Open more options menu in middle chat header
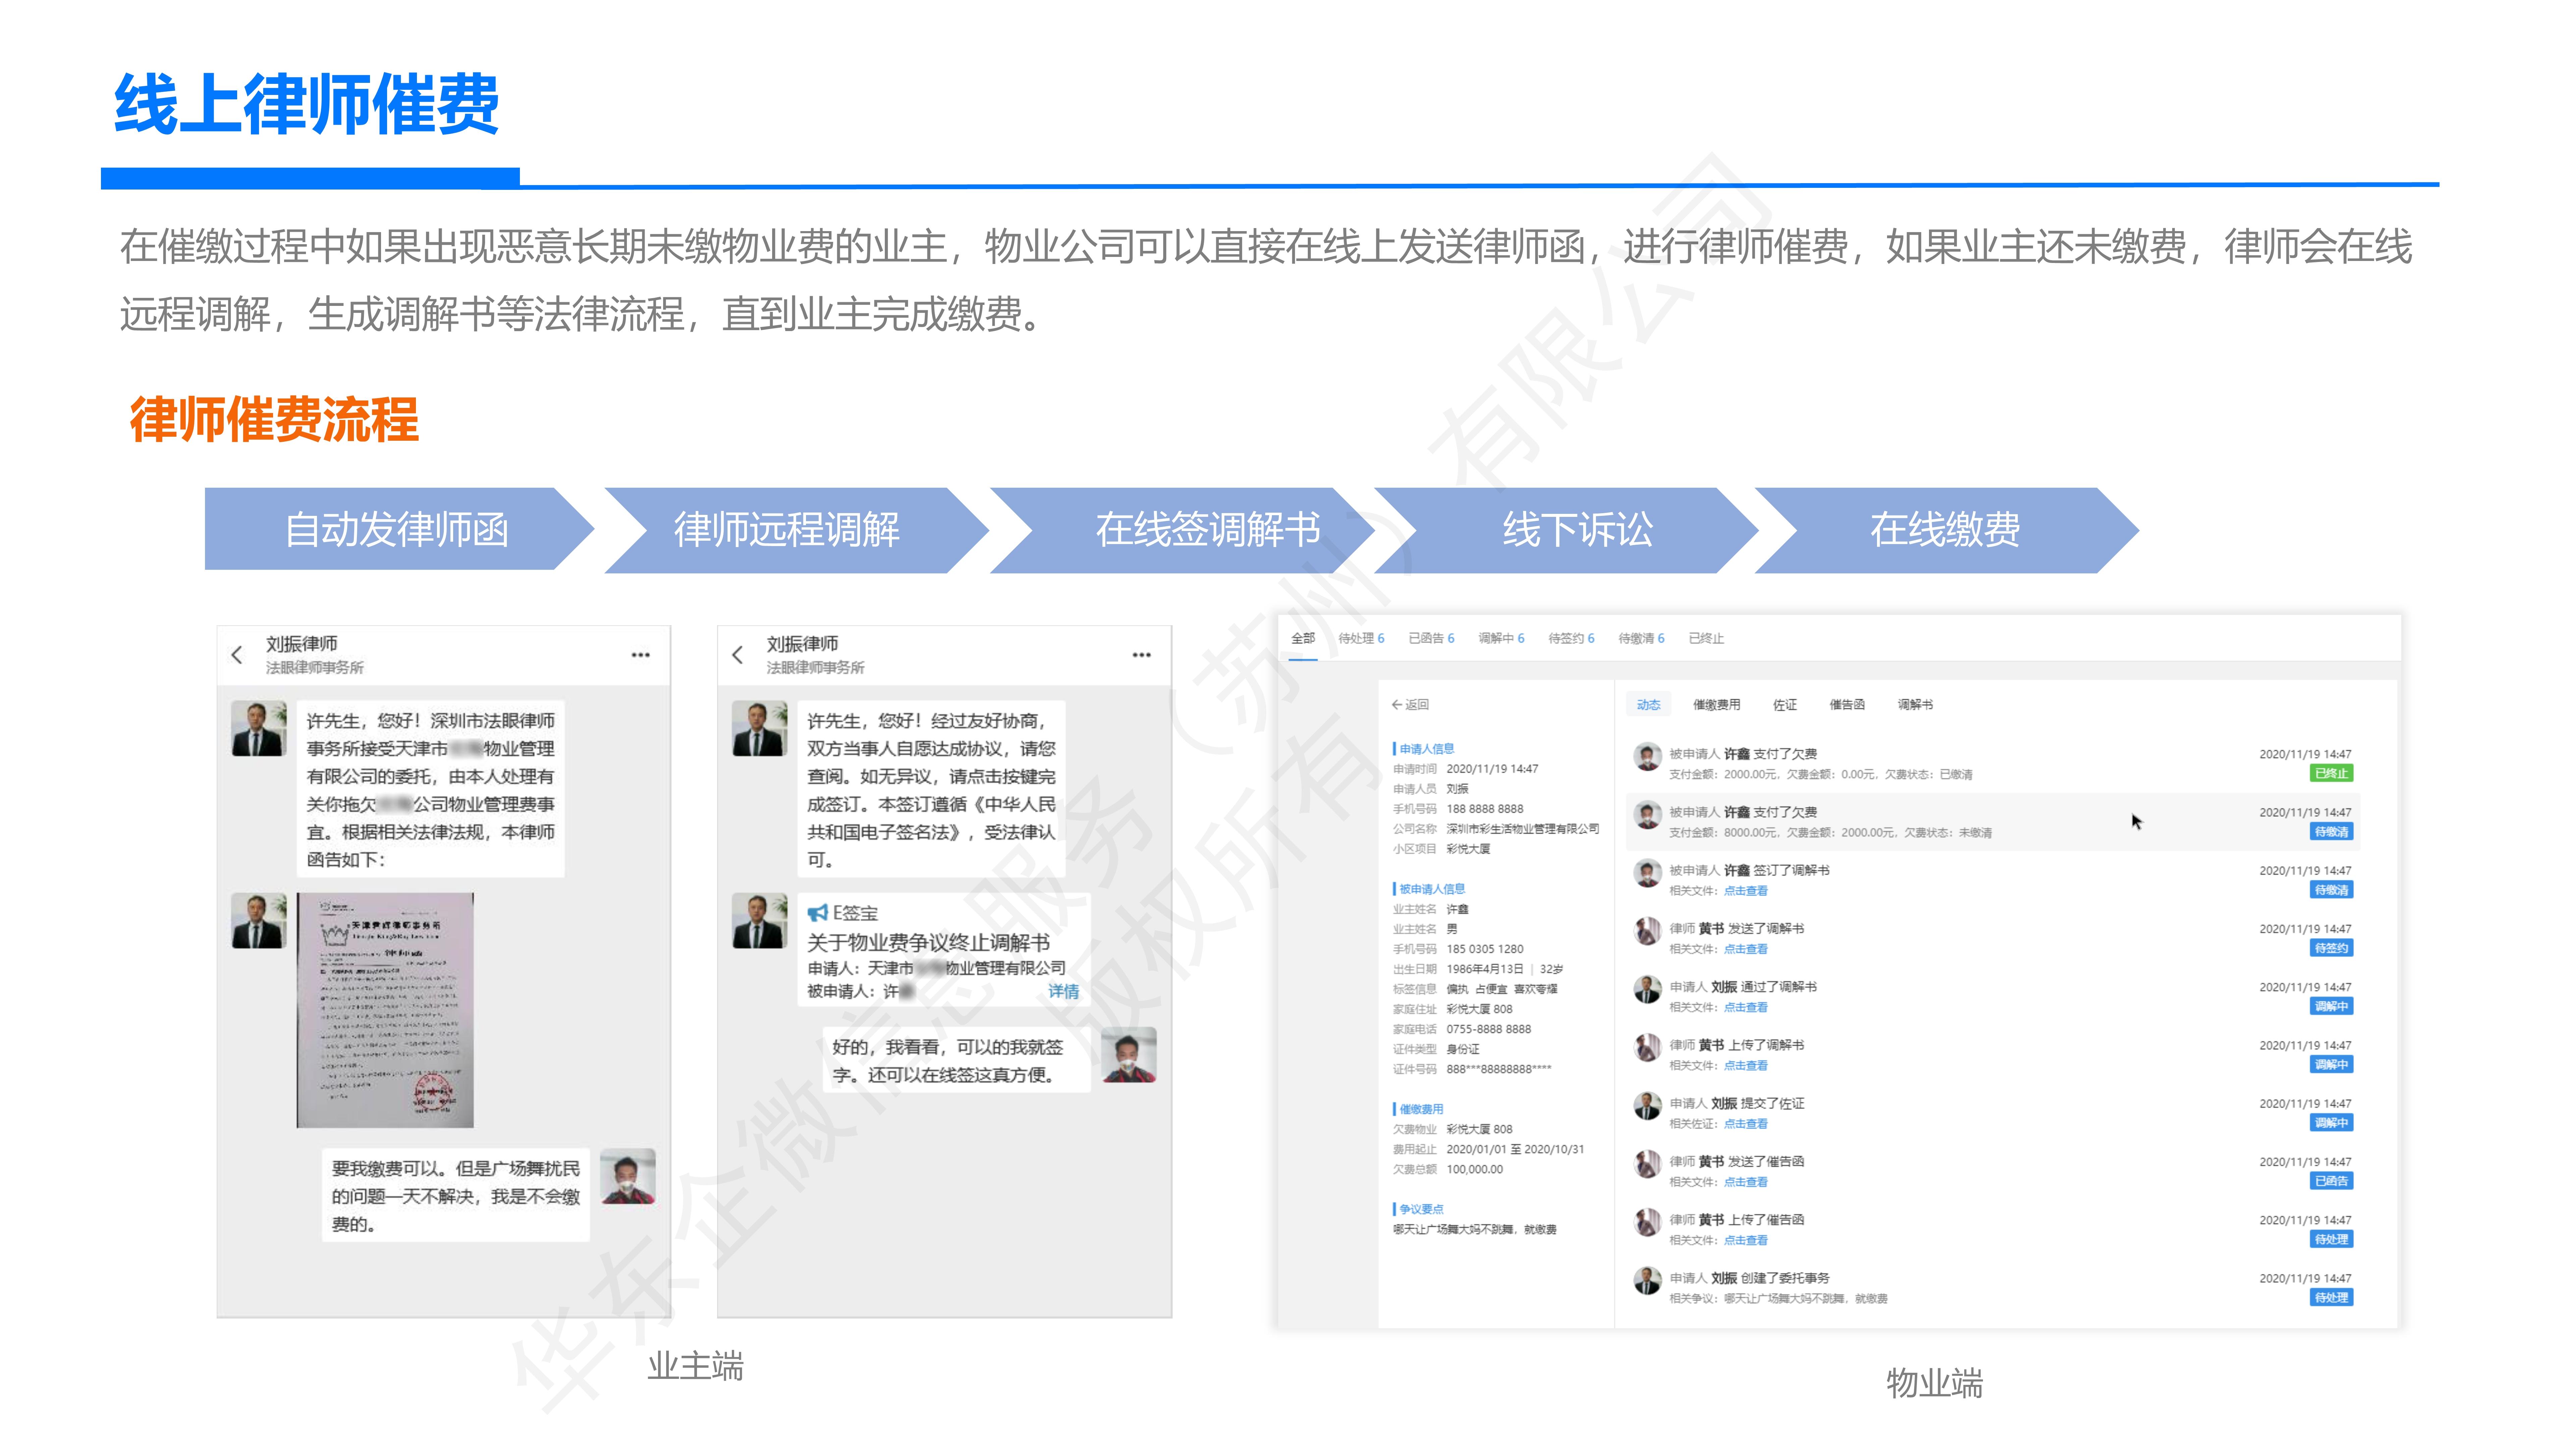 (x=1142, y=655)
